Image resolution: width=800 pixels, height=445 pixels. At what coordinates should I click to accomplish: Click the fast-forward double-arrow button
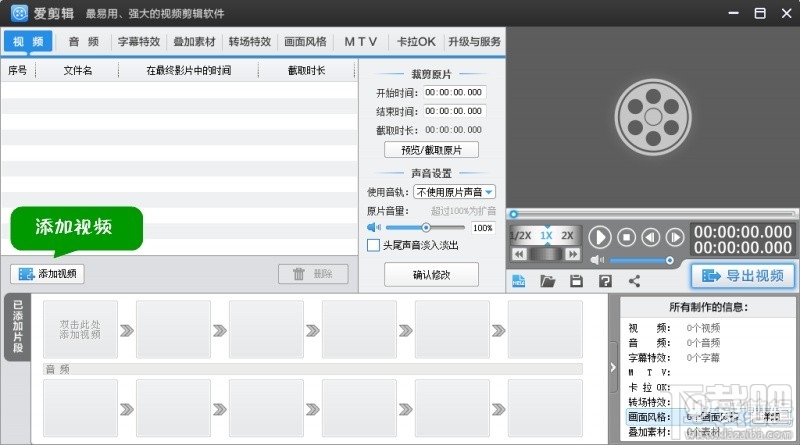(x=573, y=254)
